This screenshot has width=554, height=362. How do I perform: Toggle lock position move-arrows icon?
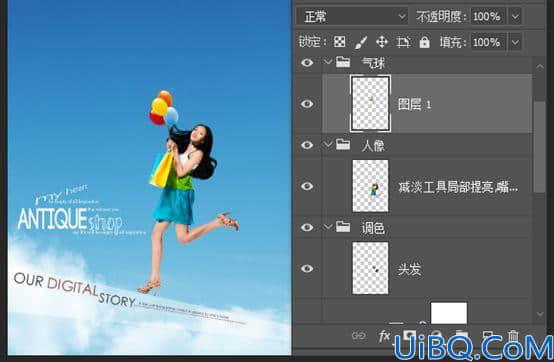coord(382,42)
